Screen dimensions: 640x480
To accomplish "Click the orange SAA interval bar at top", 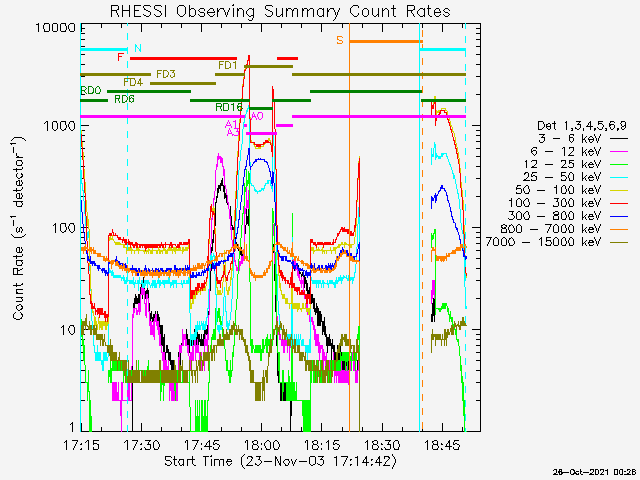I will [386, 41].
